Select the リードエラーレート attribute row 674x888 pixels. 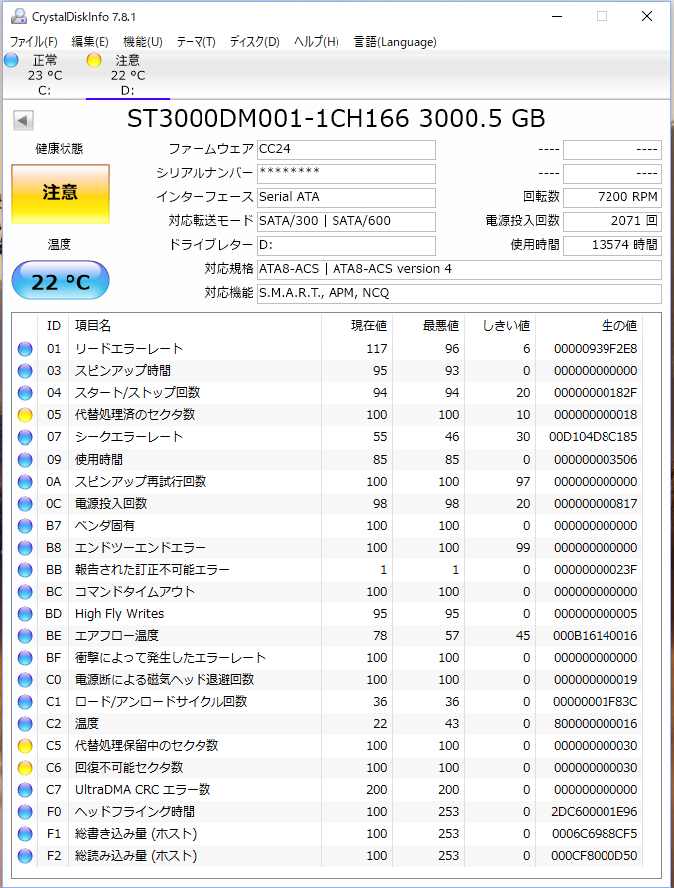click(129, 349)
